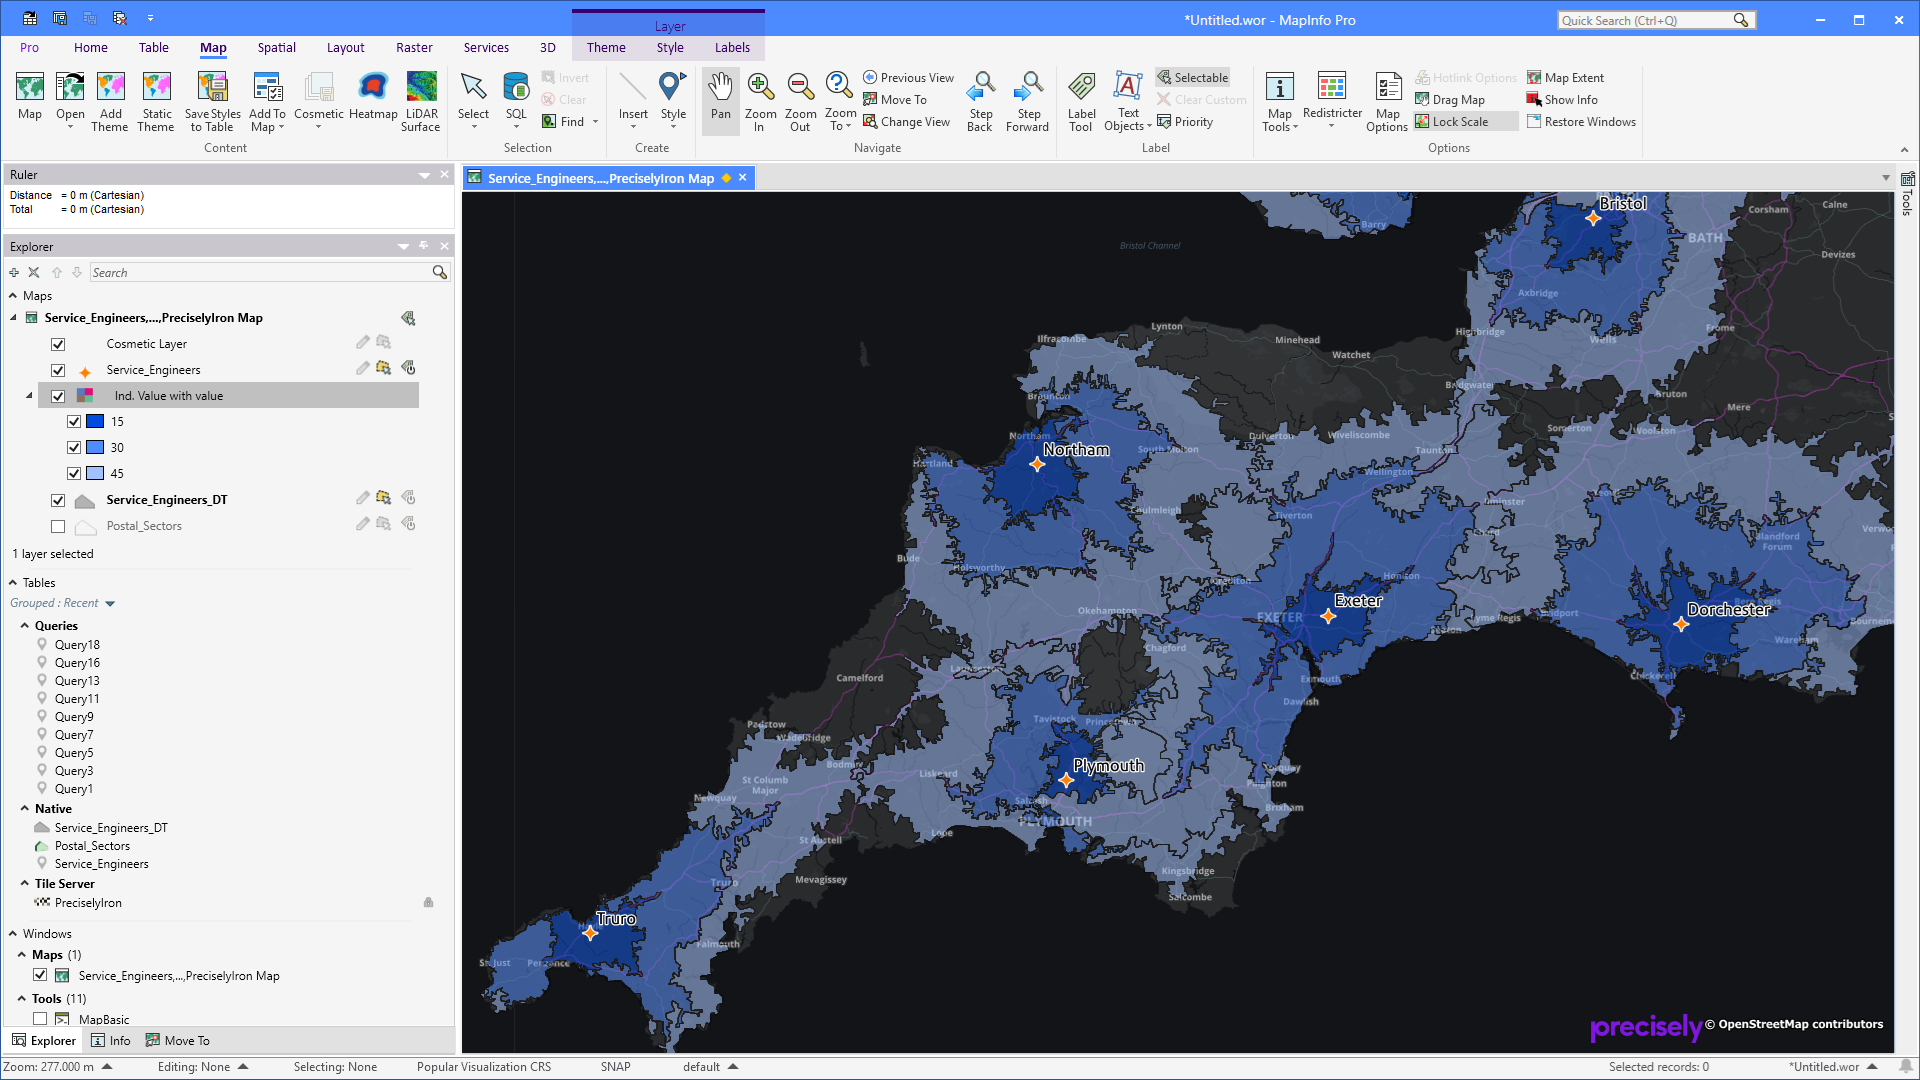
Task: Switch to the Layout ribbon tab
Action: pyautogui.click(x=345, y=47)
